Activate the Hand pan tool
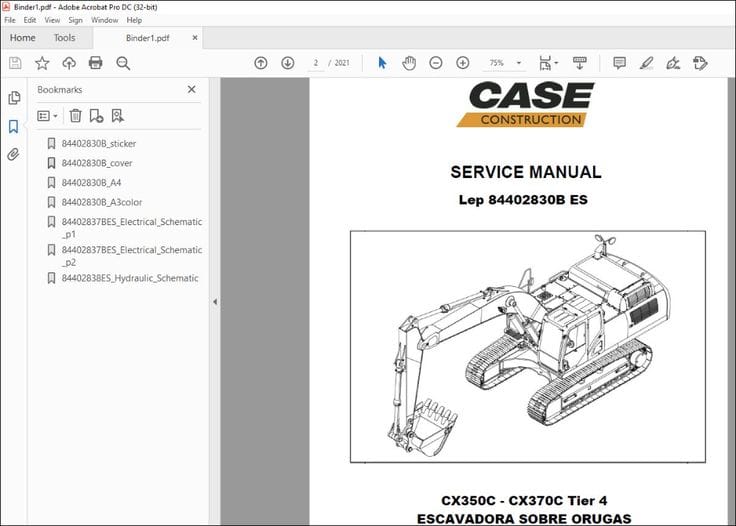The height and width of the screenshot is (526, 736). click(x=409, y=63)
